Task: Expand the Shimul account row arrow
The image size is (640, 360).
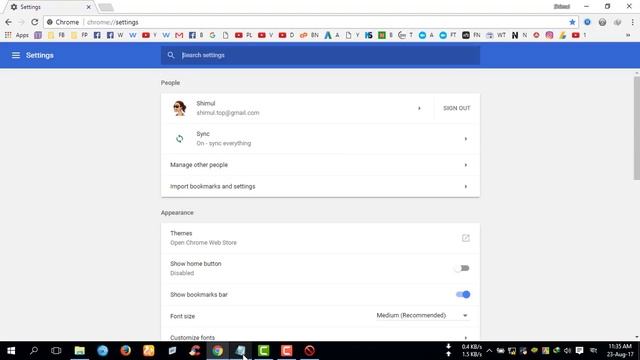Action: 419,108
